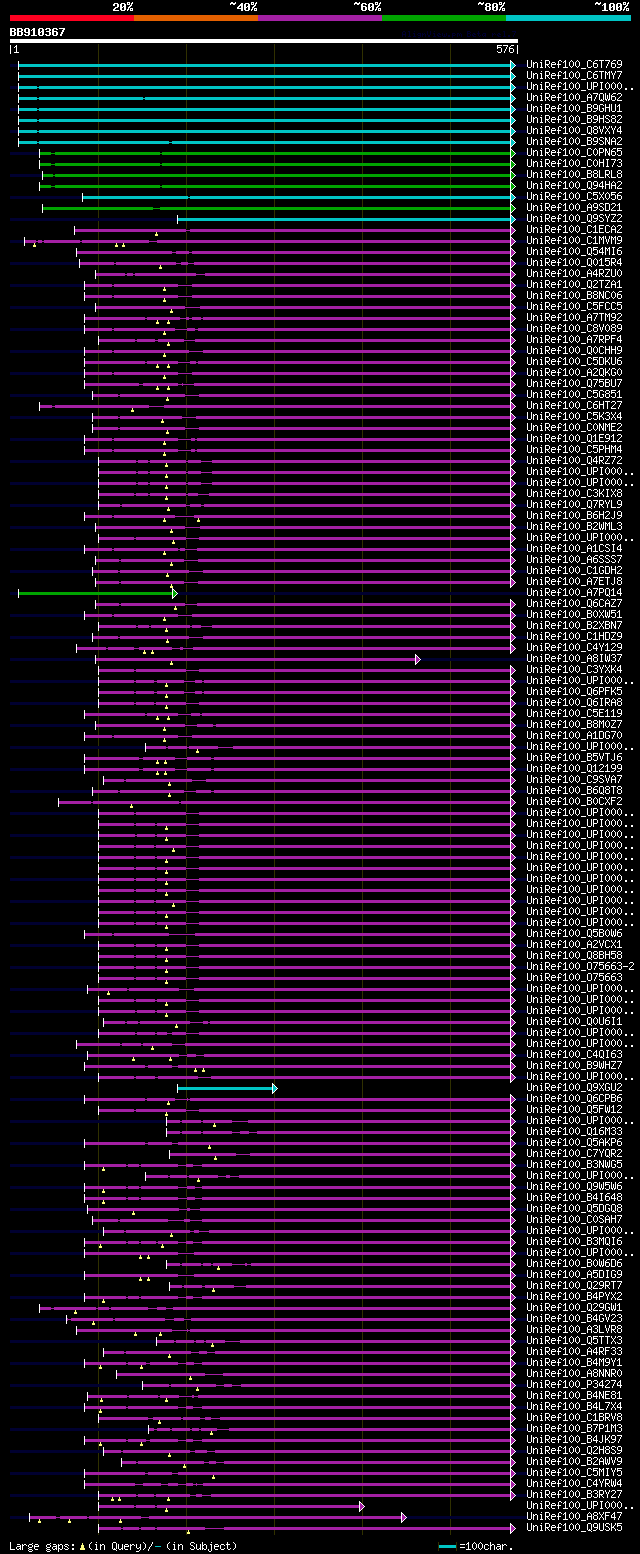Select hit label UniRef100_Q6PFK5
This screenshot has height=1554, width=640.
[x=574, y=691]
